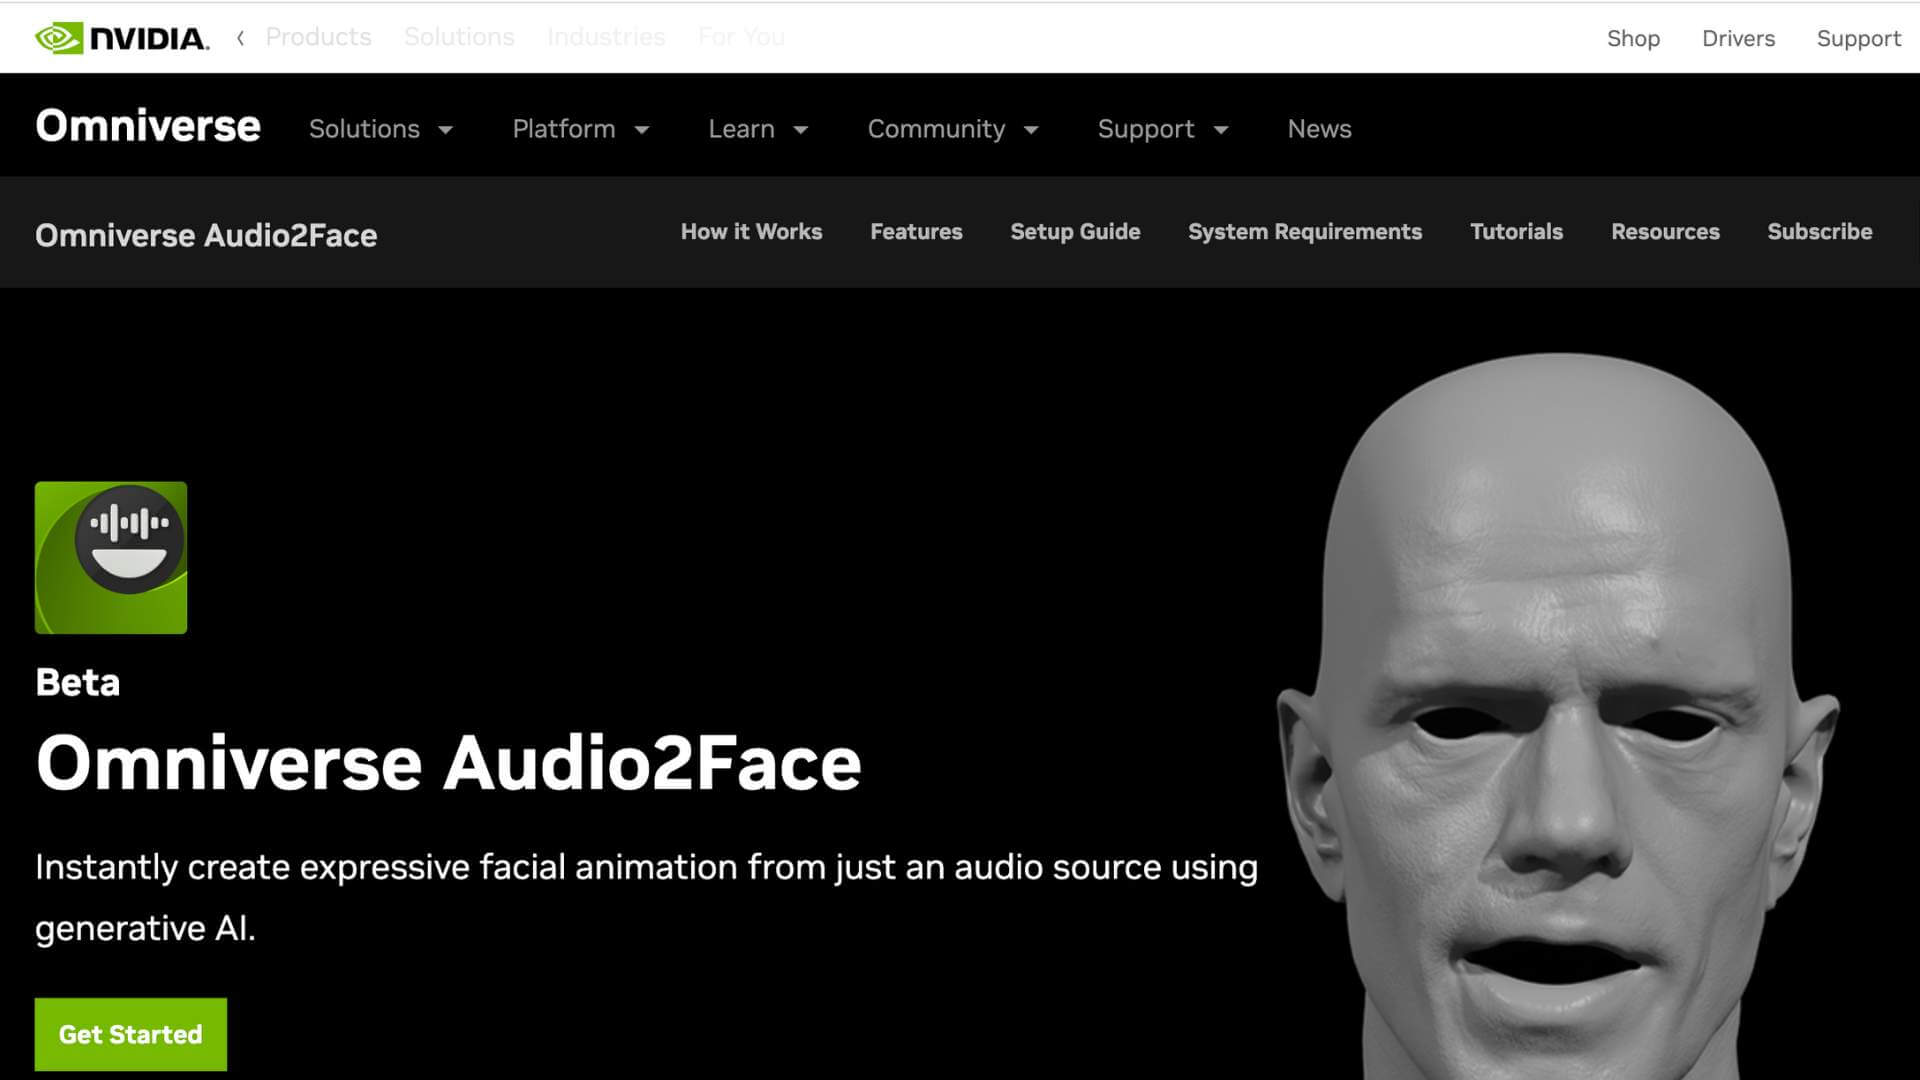Click the Subscribe link
Screen dimensions: 1920x1080
click(1819, 232)
